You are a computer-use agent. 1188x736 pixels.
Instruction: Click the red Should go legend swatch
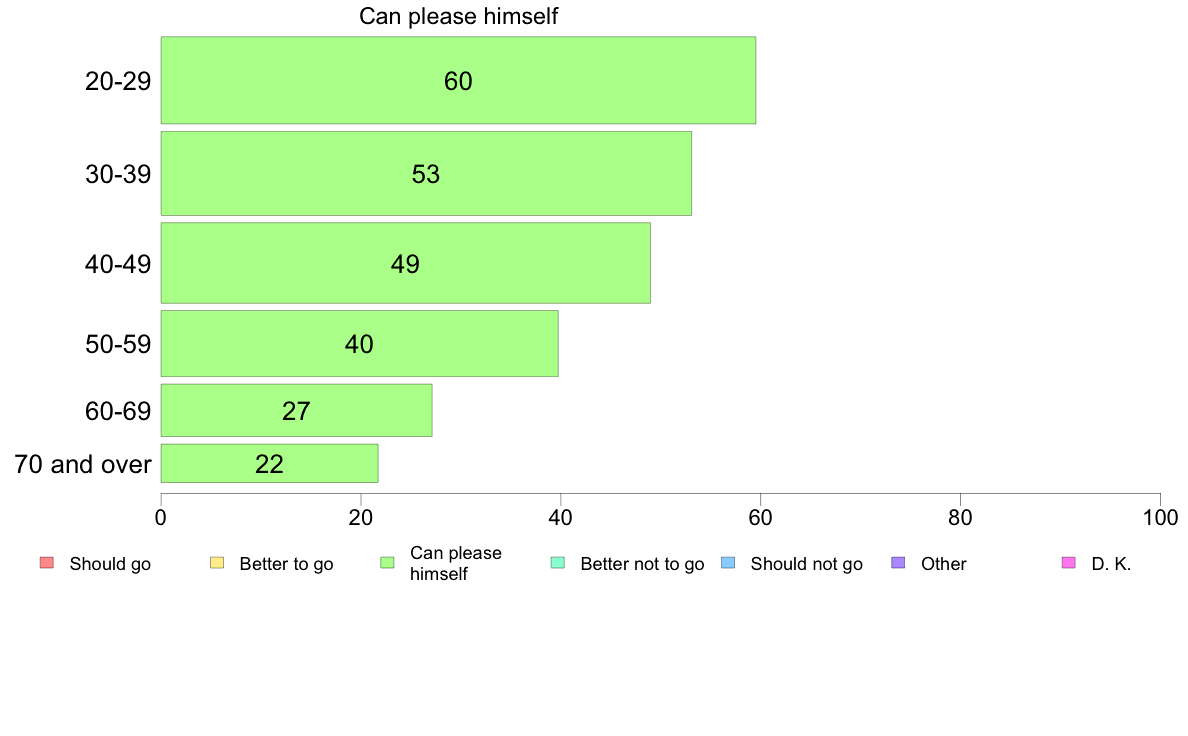click(x=46, y=563)
